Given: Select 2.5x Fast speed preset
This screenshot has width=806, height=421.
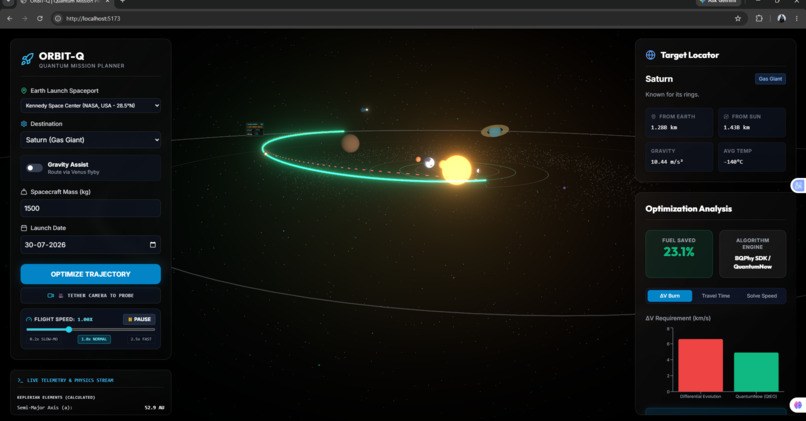Looking at the screenshot, I should (141, 339).
